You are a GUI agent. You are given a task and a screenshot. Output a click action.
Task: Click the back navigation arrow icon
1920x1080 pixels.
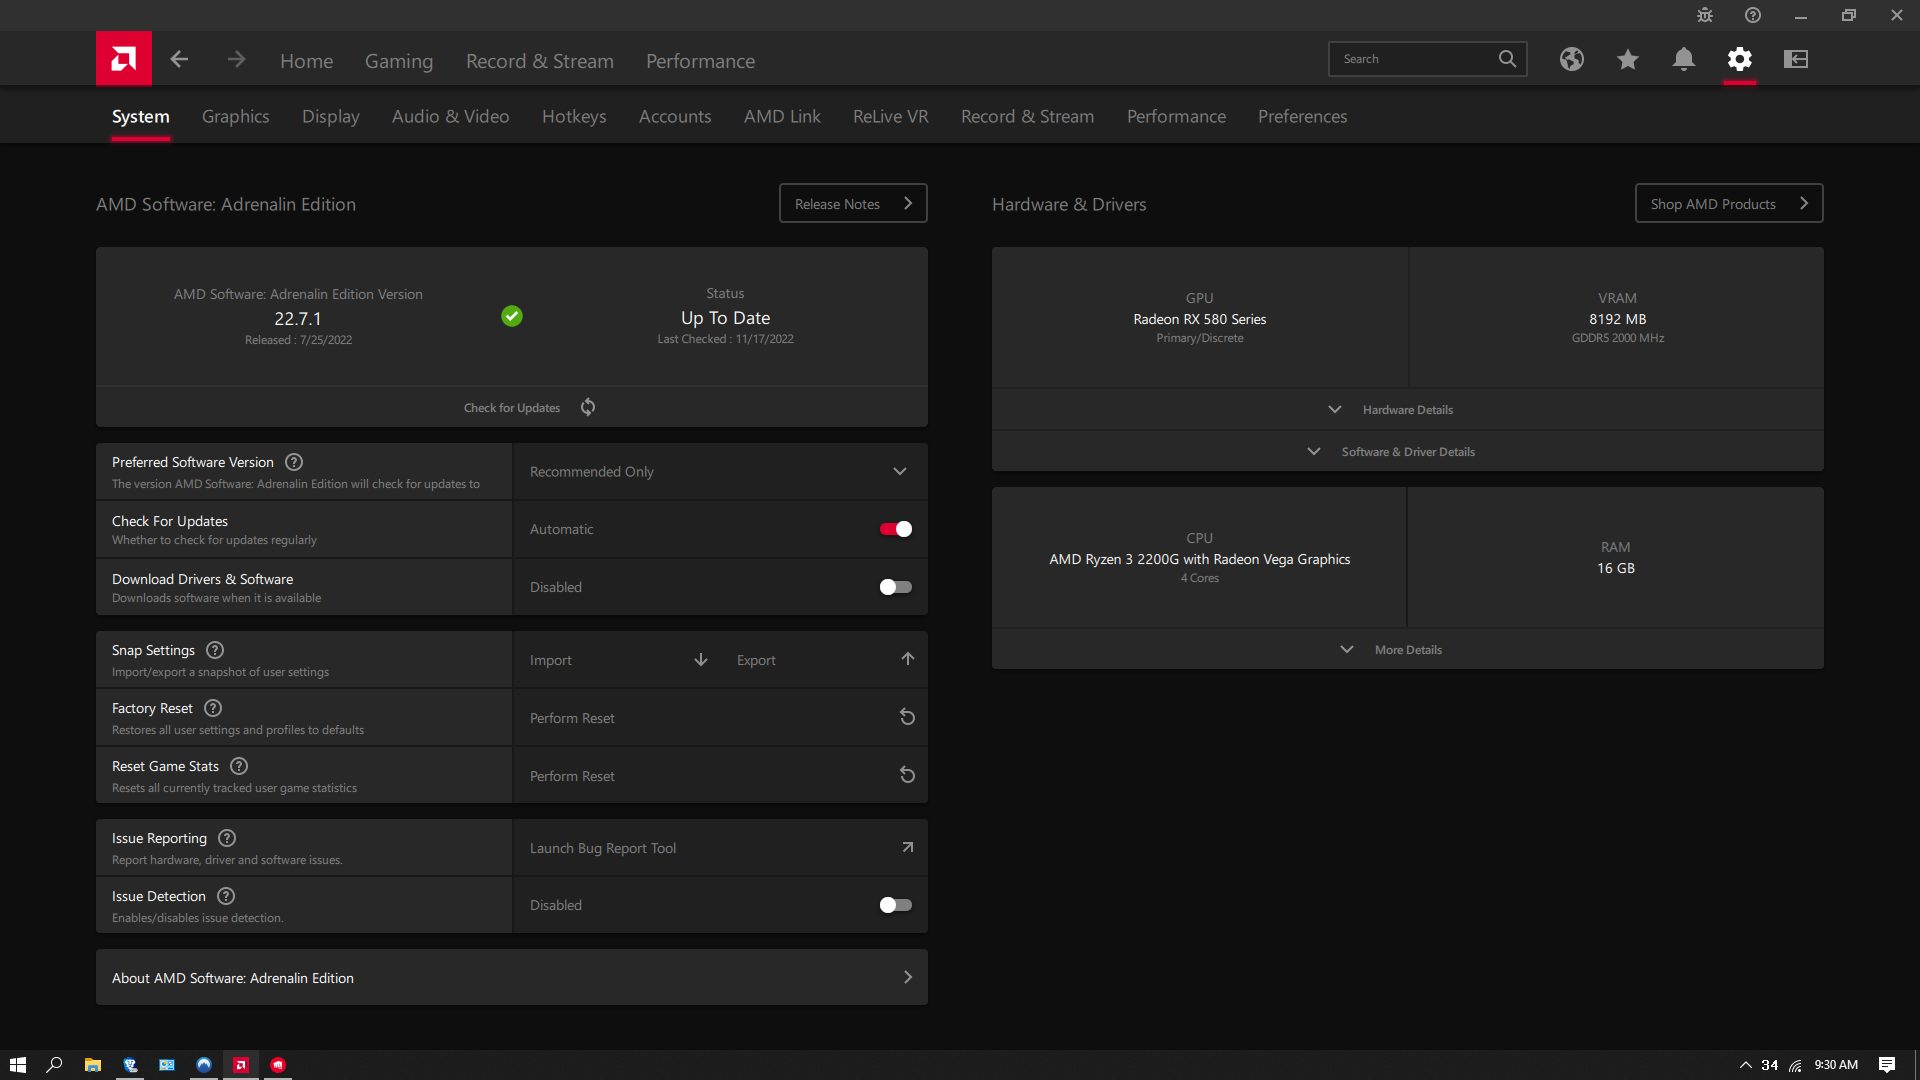coord(179,59)
